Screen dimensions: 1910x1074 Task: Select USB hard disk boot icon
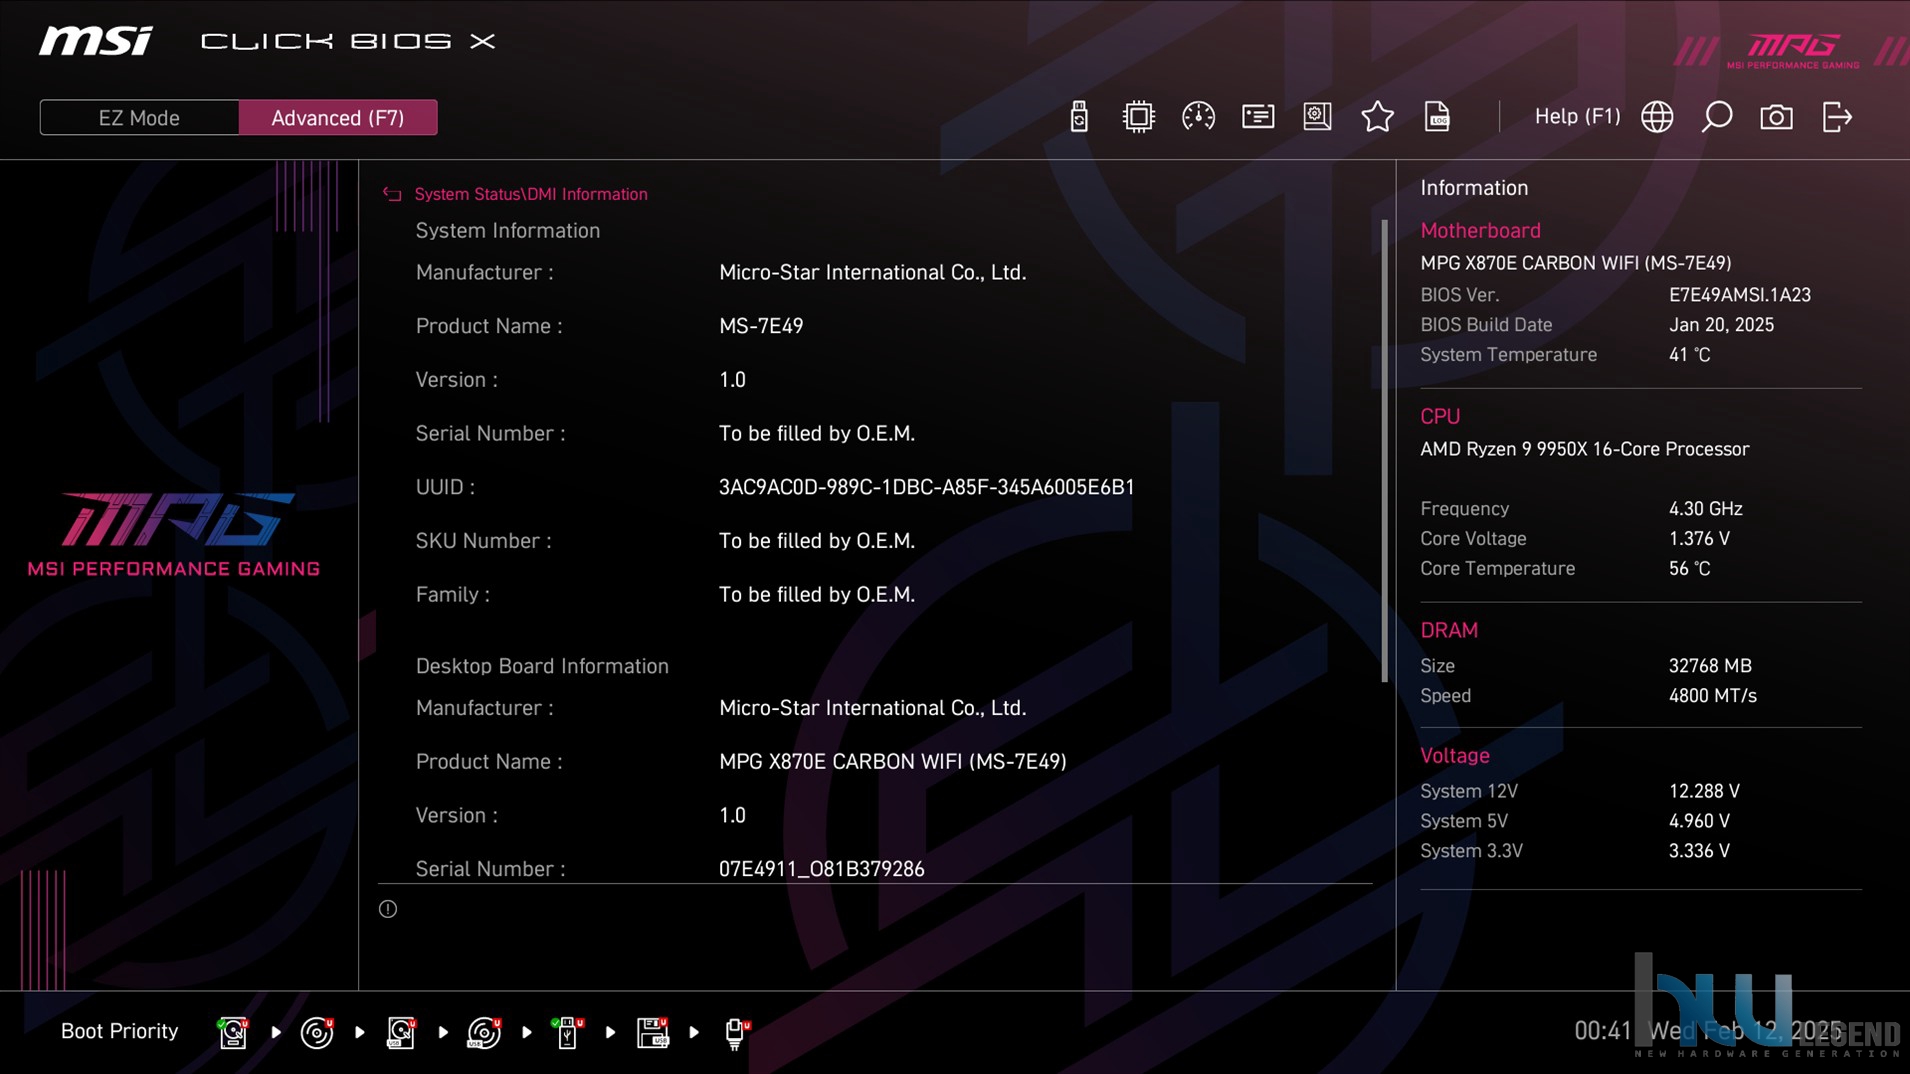(x=401, y=1032)
